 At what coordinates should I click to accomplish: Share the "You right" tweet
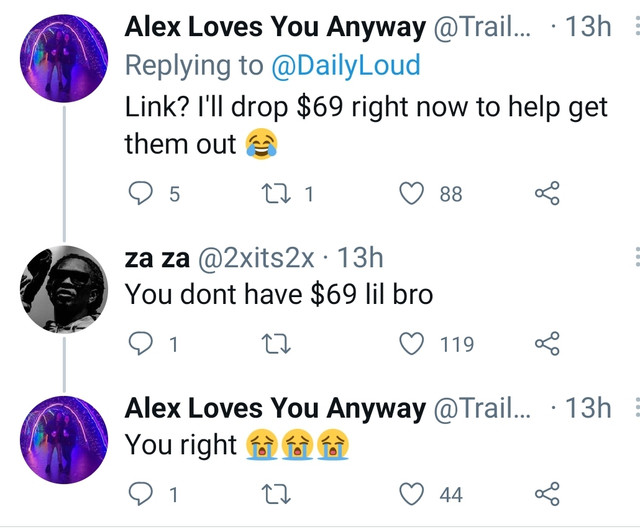pos(547,494)
